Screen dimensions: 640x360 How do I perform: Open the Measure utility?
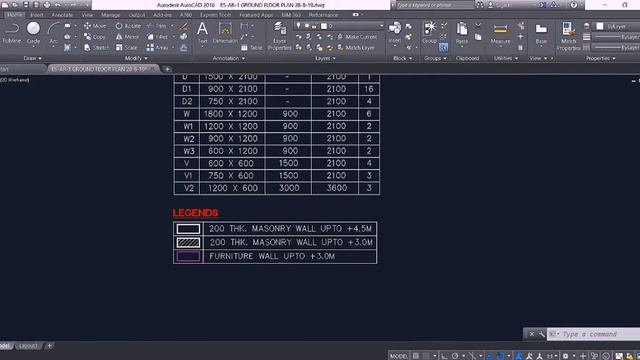coord(500,33)
